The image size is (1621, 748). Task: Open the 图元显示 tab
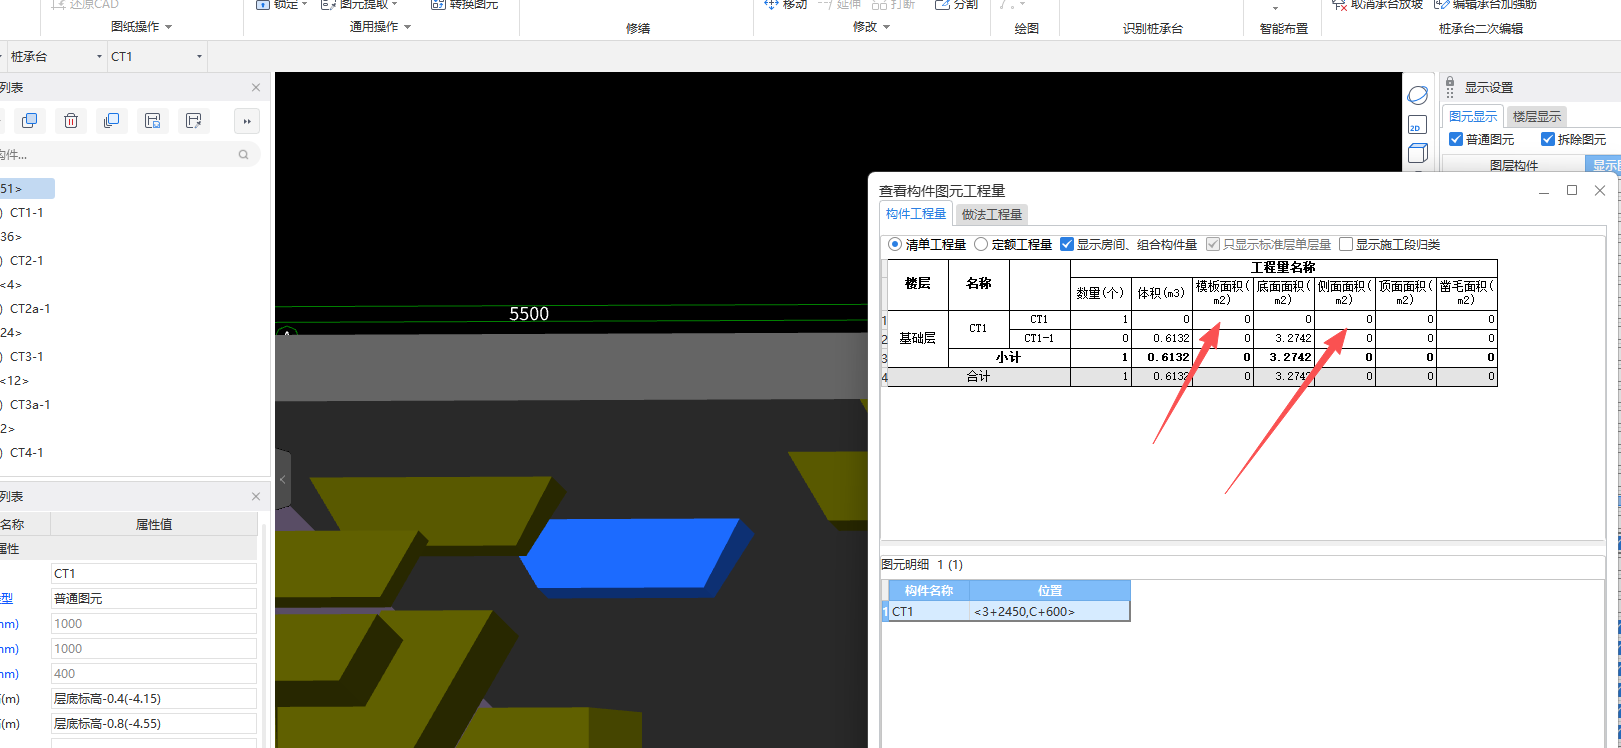pyautogui.click(x=1473, y=117)
